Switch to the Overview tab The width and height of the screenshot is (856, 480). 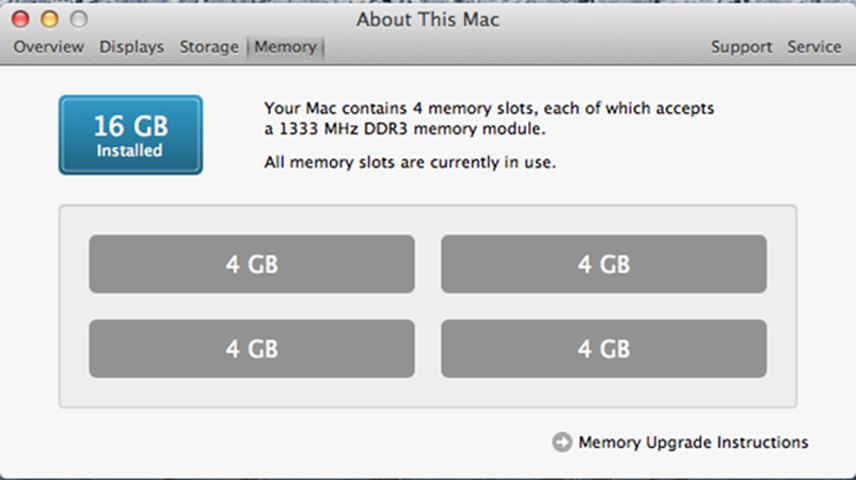[x=49, y=47]
